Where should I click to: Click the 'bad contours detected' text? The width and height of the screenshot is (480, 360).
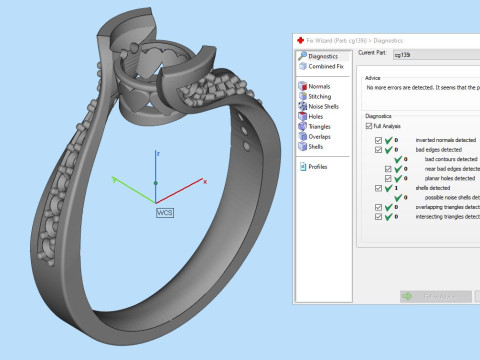coord(451,159)
